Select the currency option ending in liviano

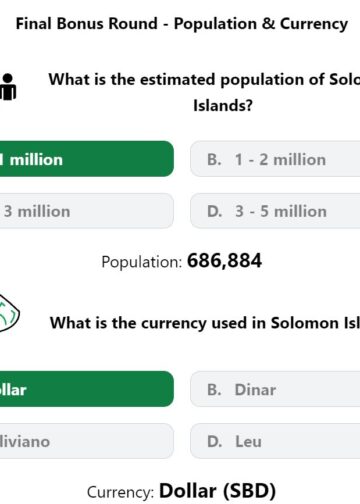(x=87, y=441)
